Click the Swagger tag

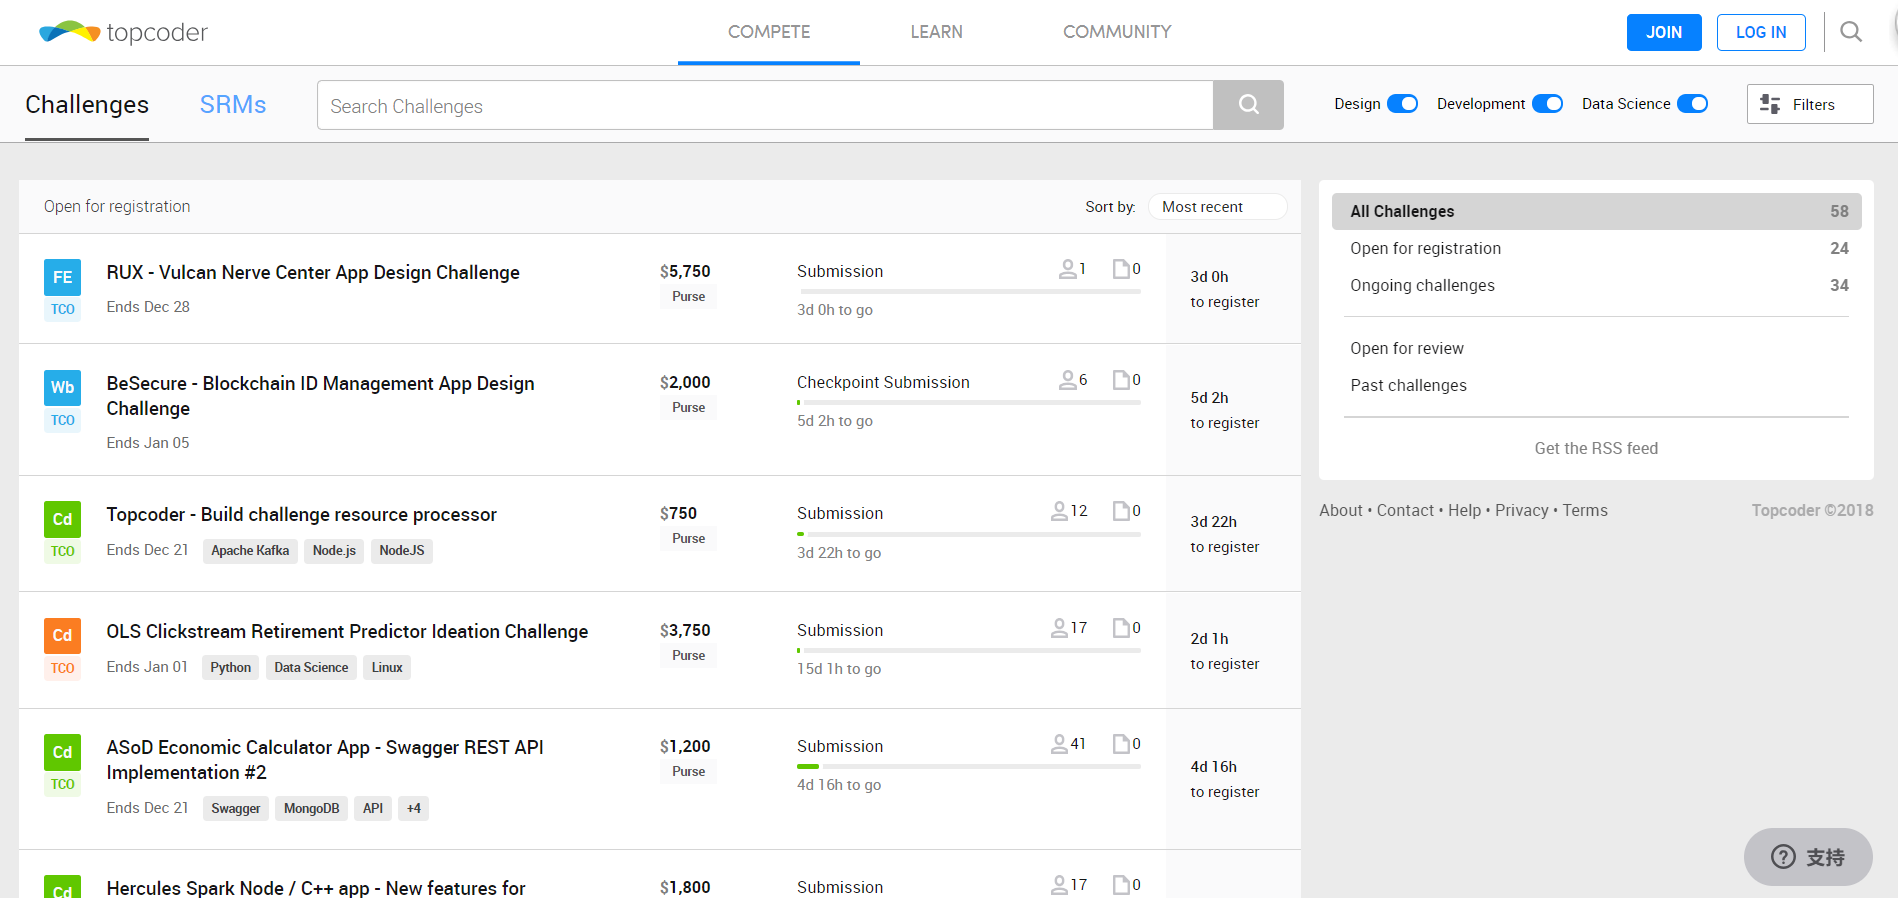pyautogui.click(x=236, y=808)
